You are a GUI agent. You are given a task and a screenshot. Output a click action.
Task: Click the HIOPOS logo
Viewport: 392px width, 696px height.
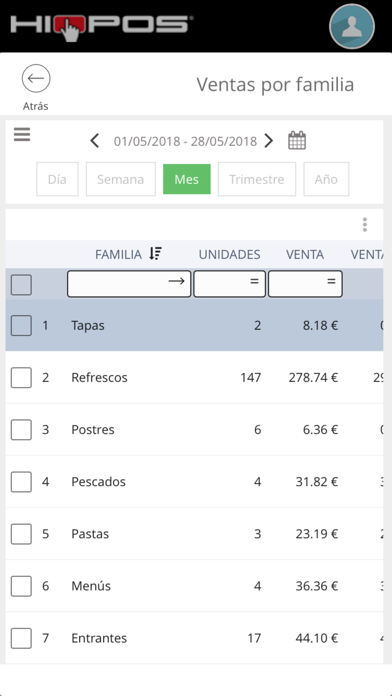pos(102,28)
